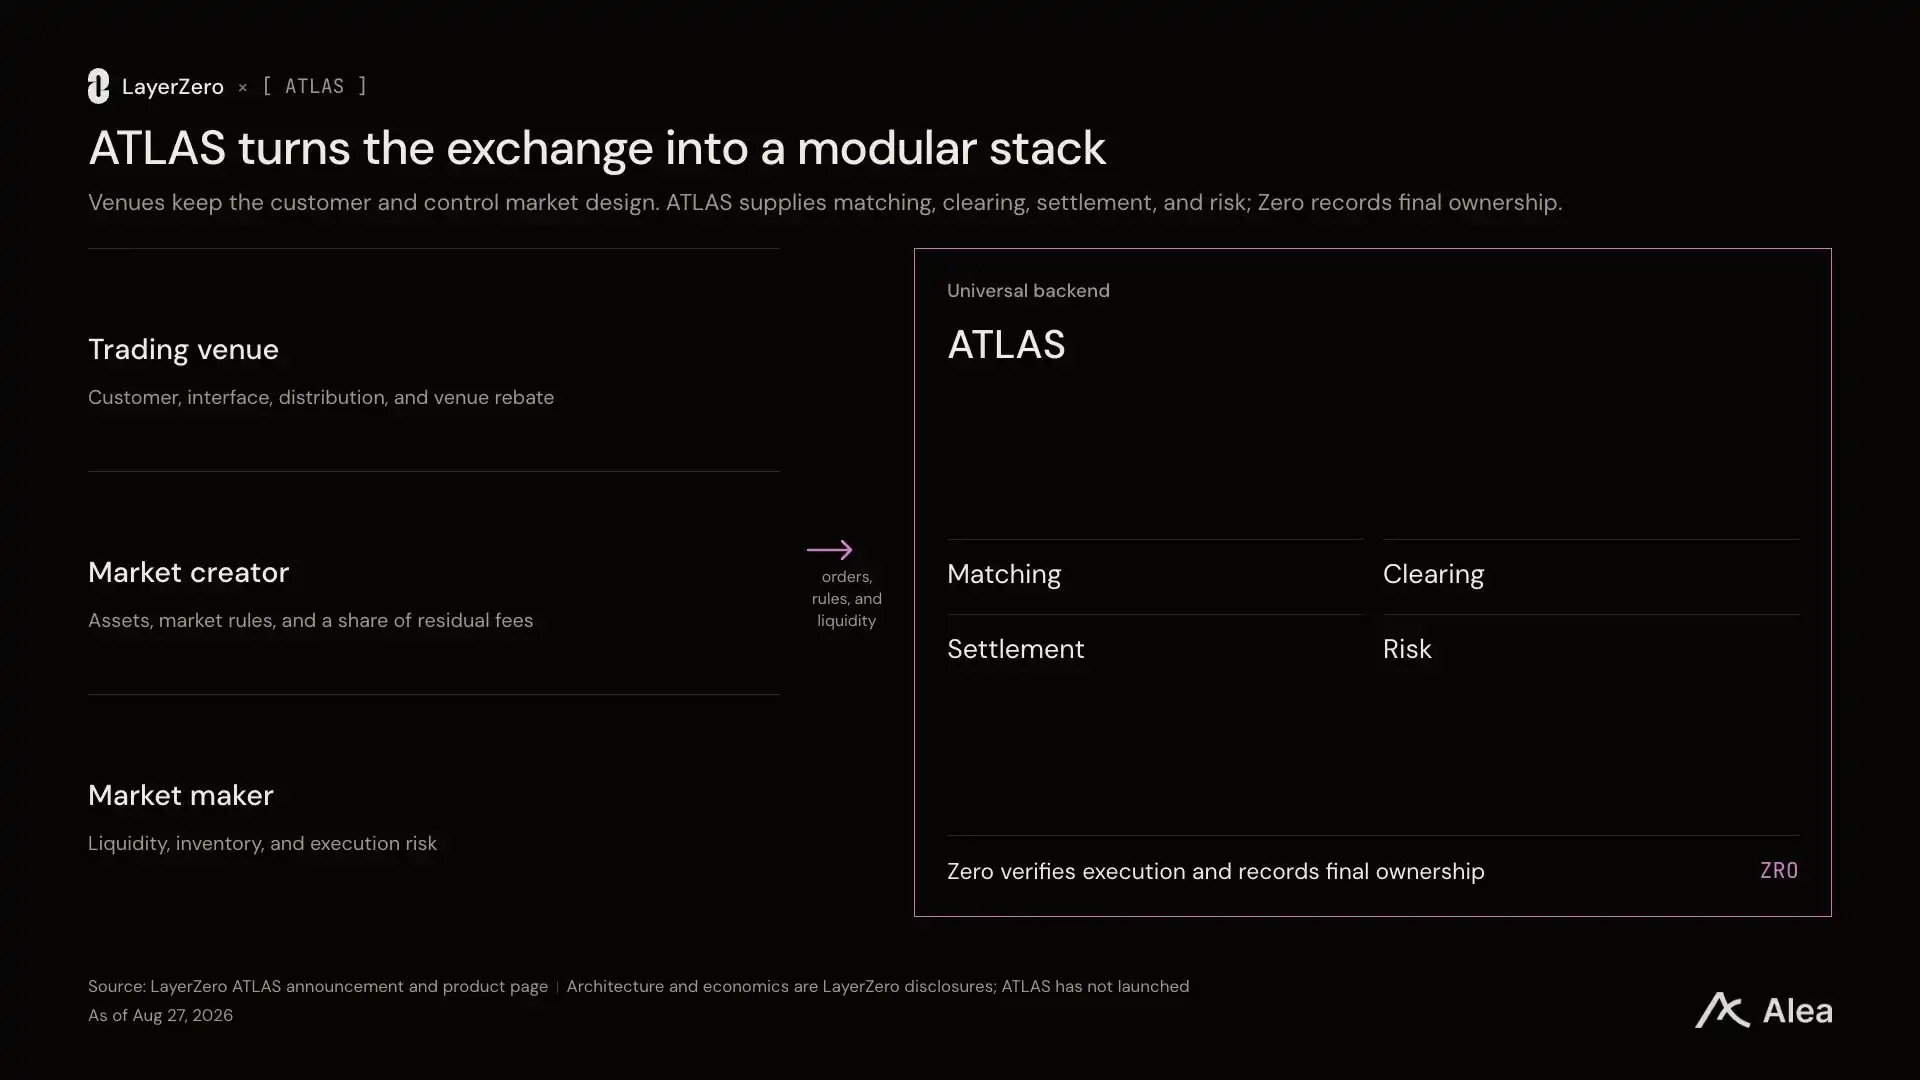Select the Market creator heading
Image resolution: width=1920 pixels, height=1080 pixels.
click(188, 572)
